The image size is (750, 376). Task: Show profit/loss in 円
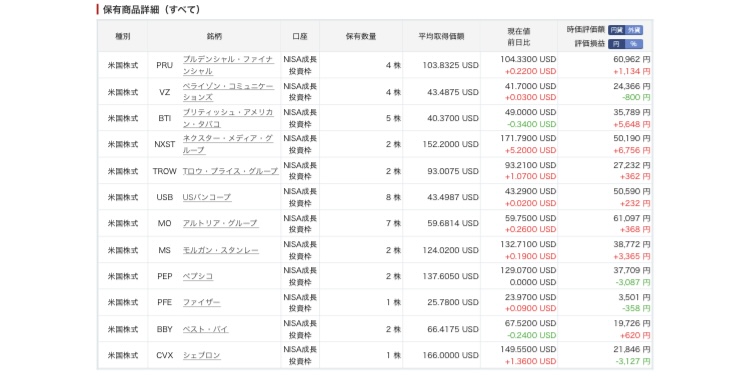[x=617, y=44]
